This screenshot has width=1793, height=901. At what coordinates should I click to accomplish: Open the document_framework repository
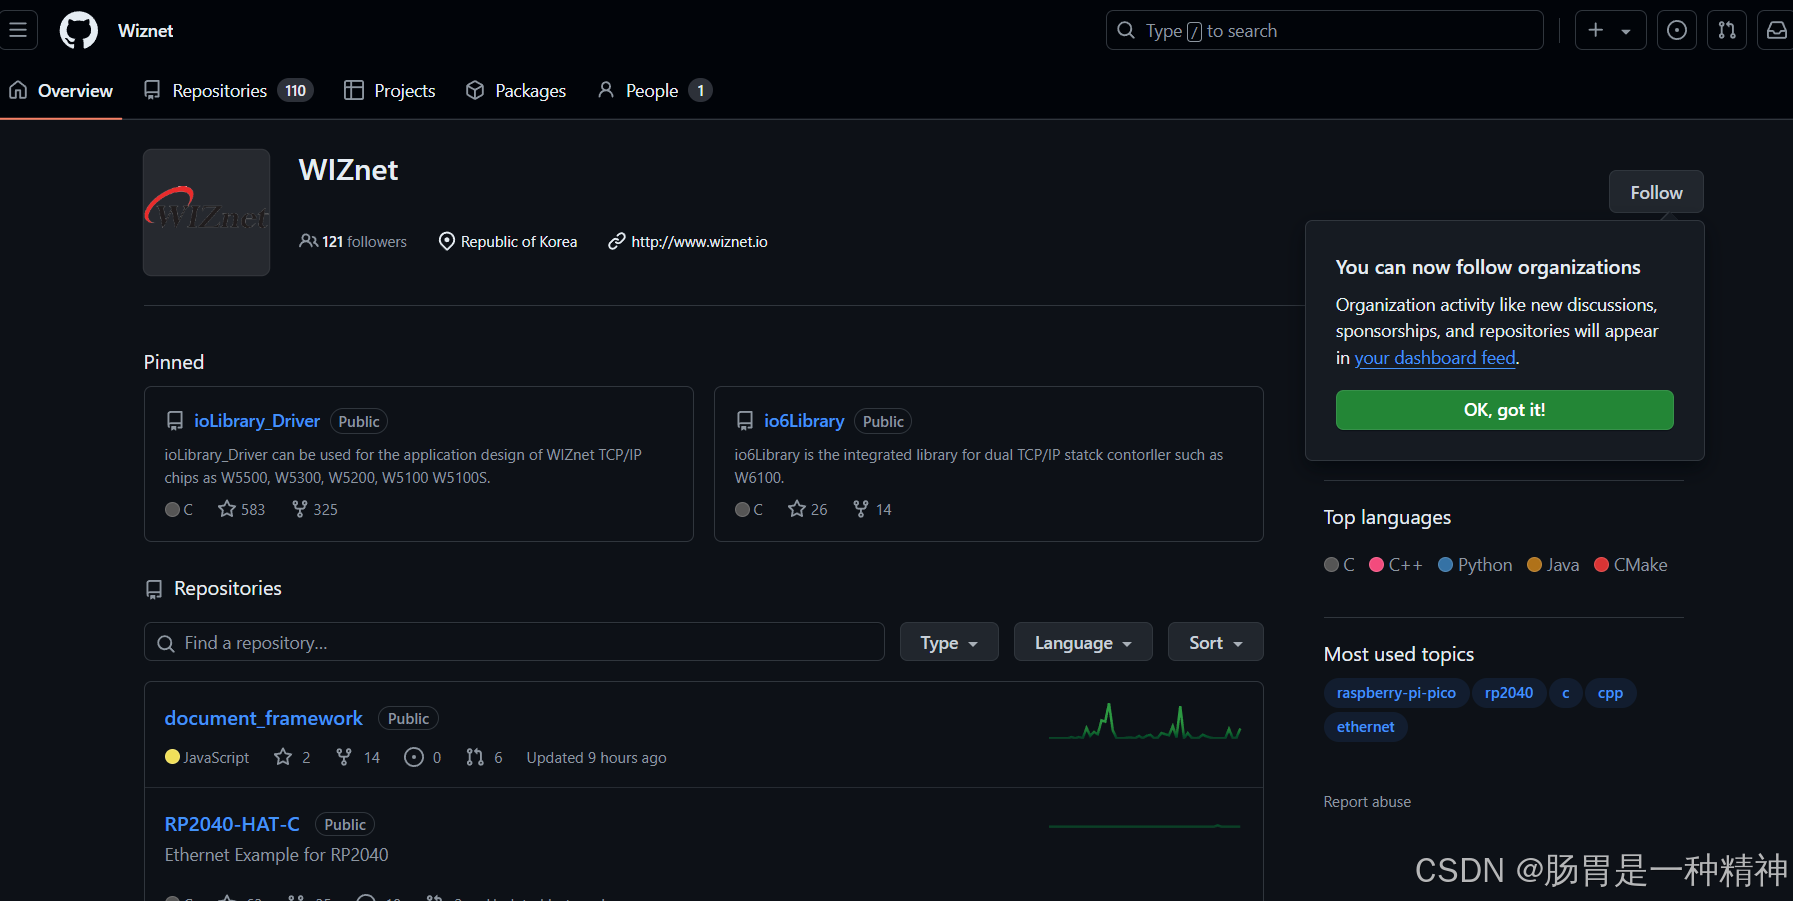[264, 718]
